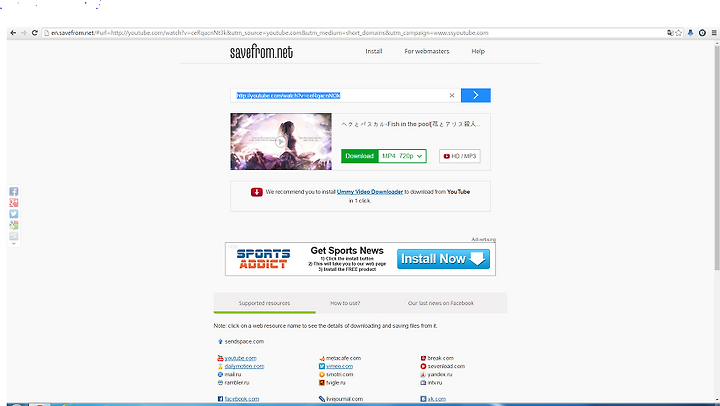This screenshot has height=406, width=720.
Task: Click the page vertical scrollbar thumb
Action: pyautogui.click(x=716, y=156)
